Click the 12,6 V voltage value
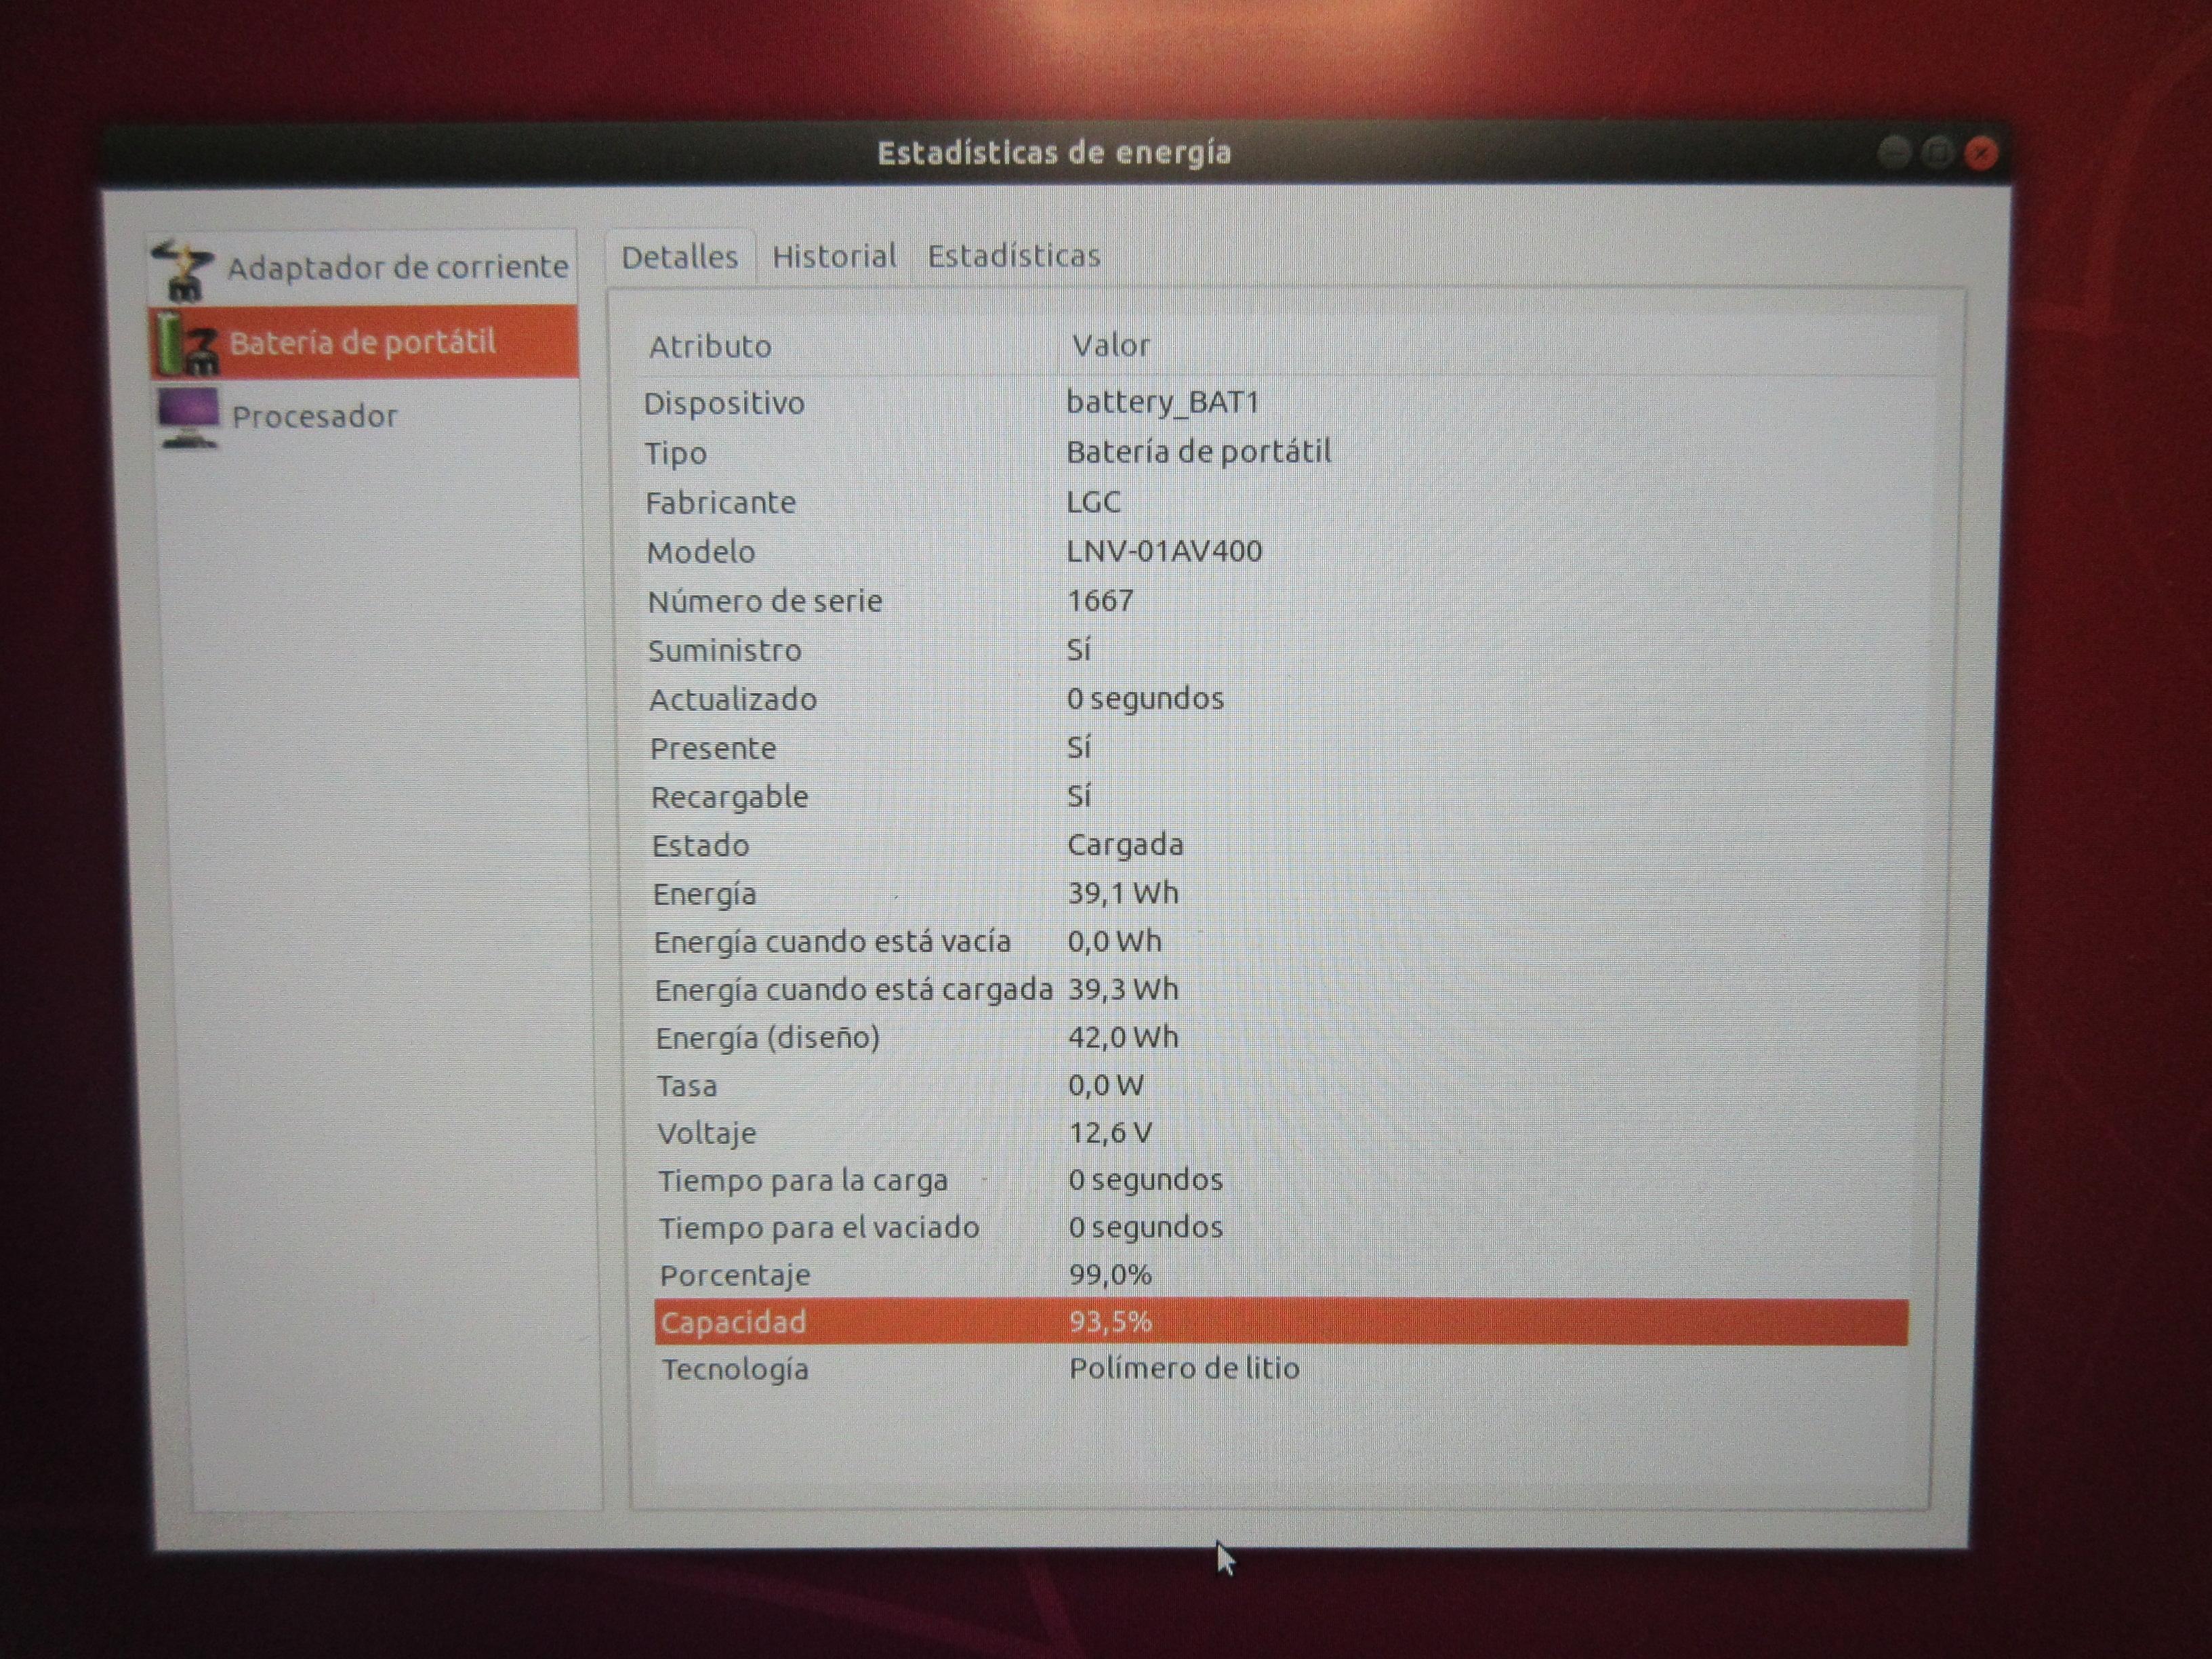 point(1110,1133)
